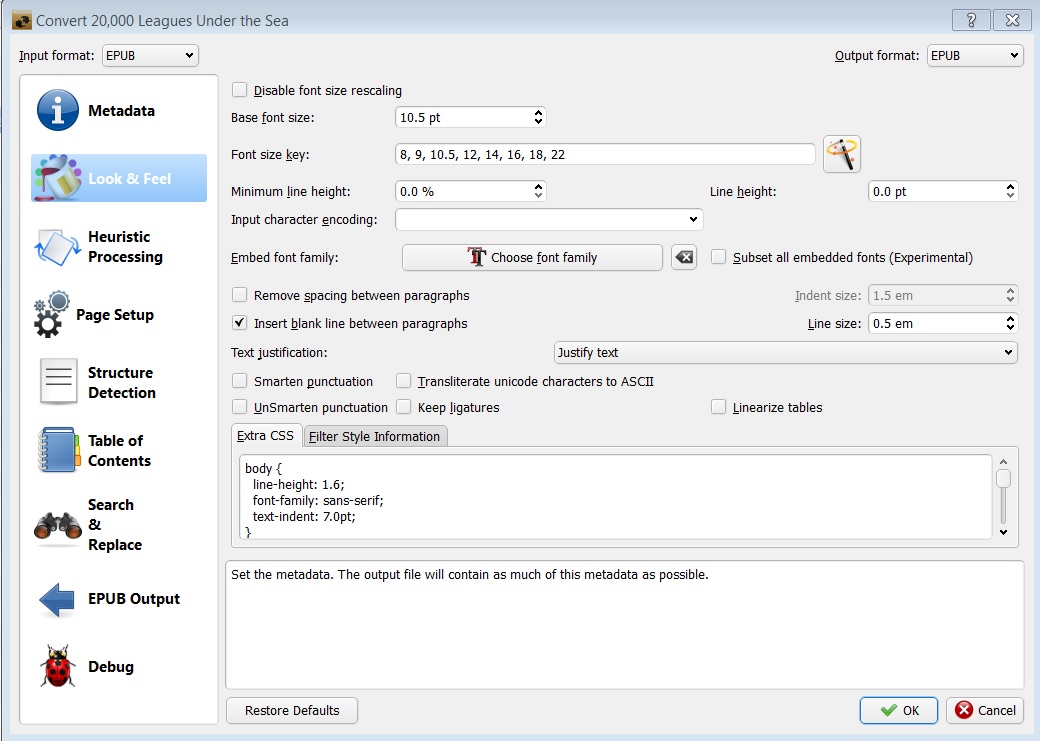Click the help description text box
Image resolution: width=1040 pixels, height=741 pixels.
(625, 625)
